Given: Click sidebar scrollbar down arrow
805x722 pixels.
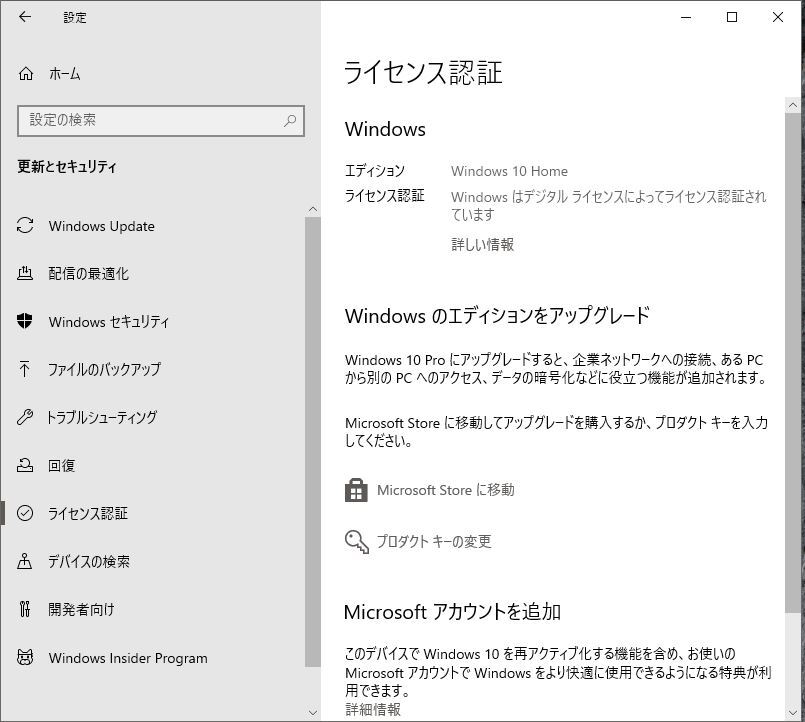Looking at the screenshot, I should point(313,713).
